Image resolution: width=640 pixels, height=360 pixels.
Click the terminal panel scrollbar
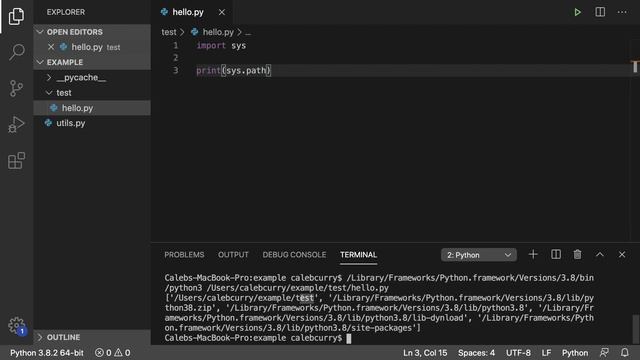635,329
